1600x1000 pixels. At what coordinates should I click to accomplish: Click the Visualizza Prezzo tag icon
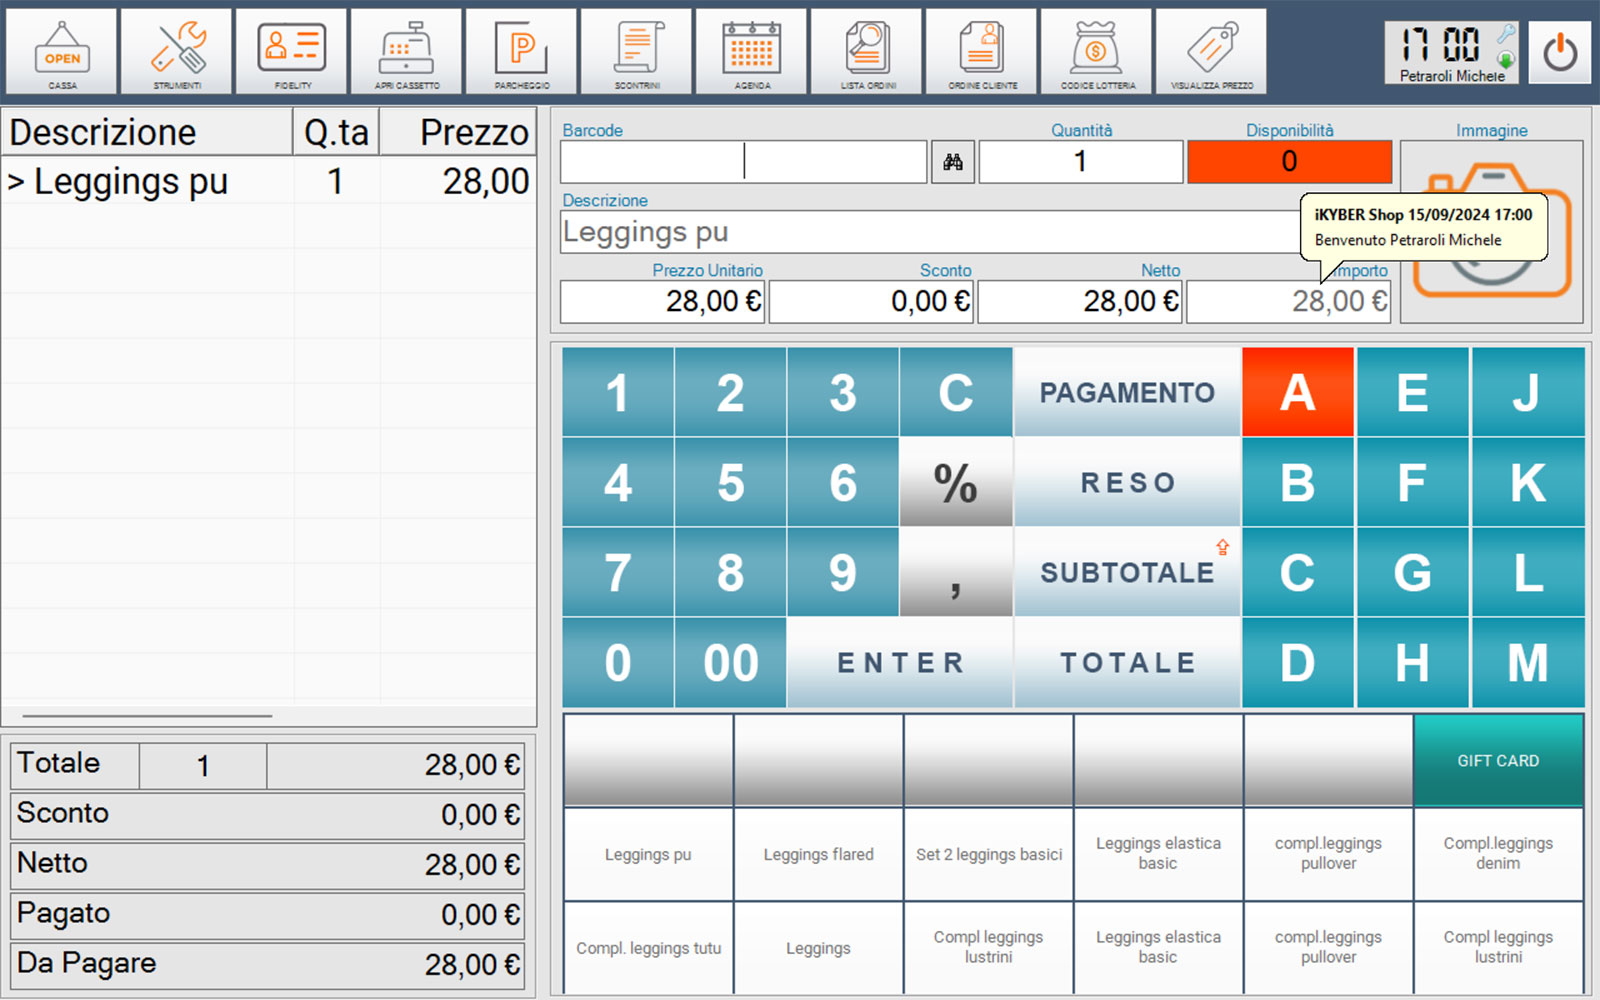pos(1212,52)
